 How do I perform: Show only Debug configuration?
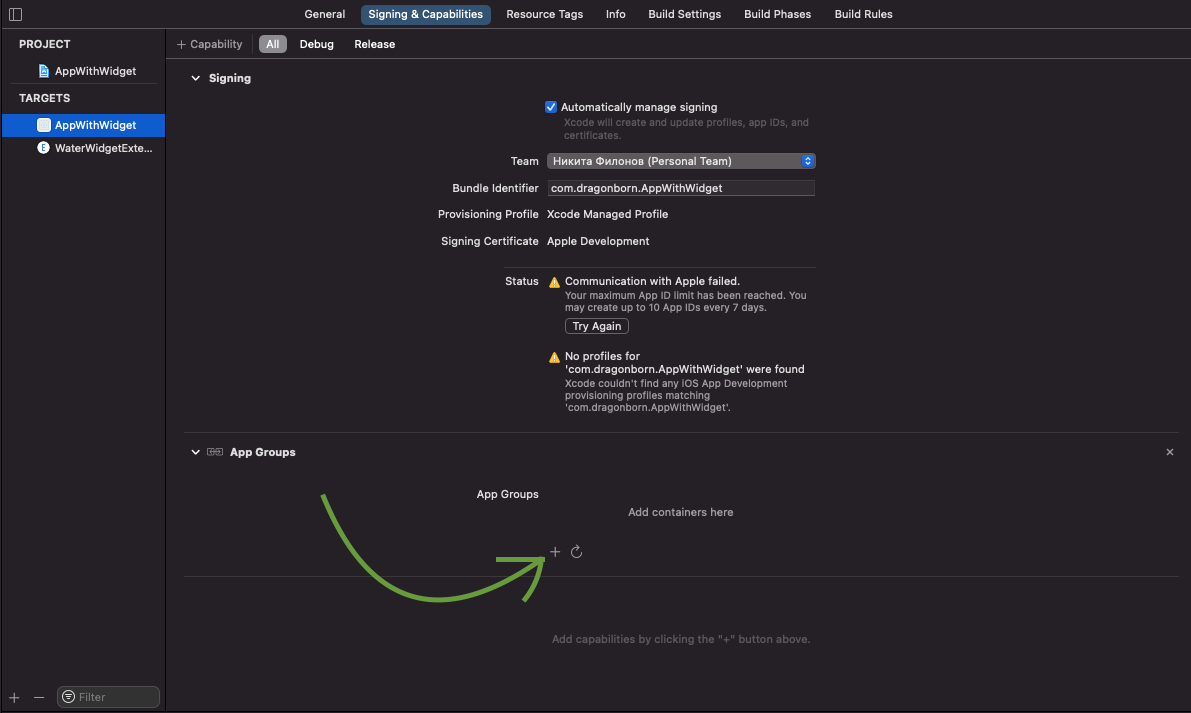click(316, 44)
